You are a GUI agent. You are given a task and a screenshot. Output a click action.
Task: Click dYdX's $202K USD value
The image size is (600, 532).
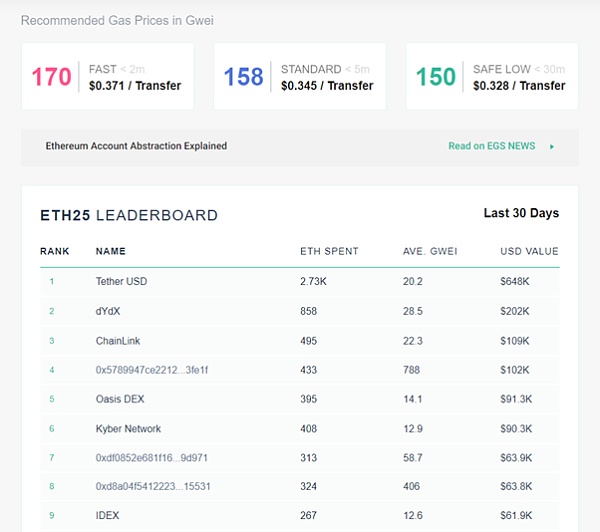pyautogui.click(x=515, y=311)
